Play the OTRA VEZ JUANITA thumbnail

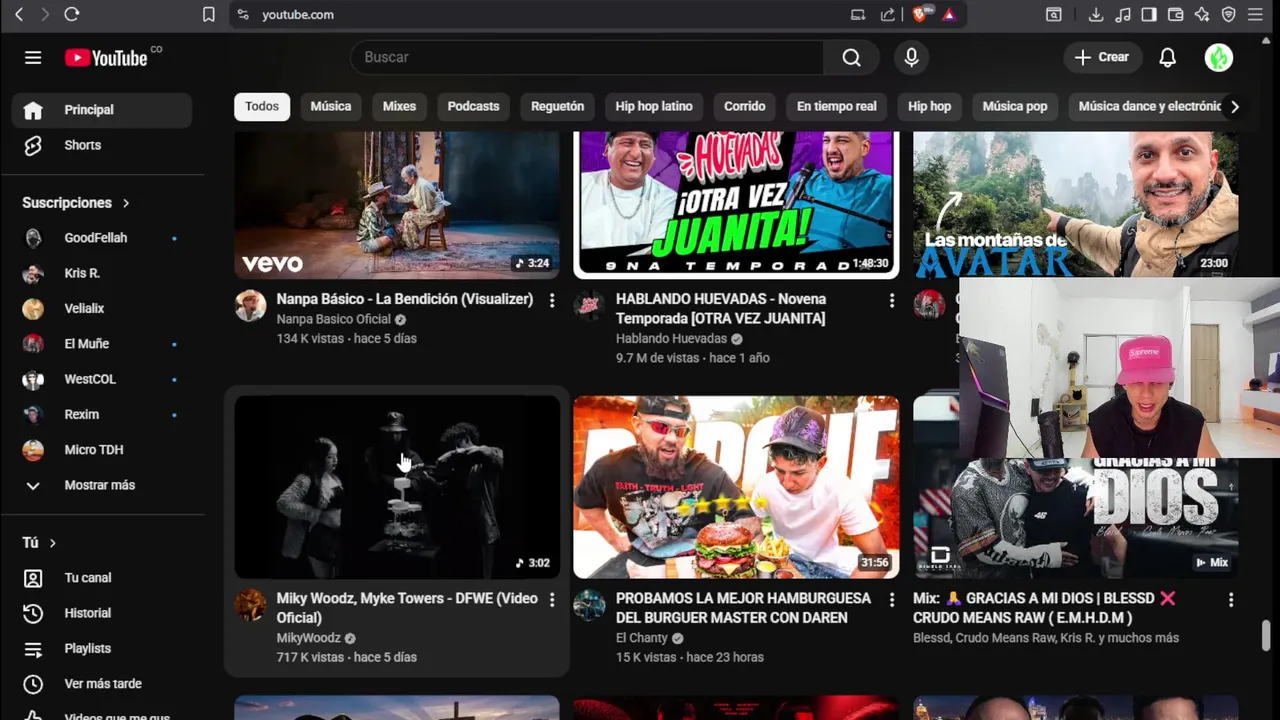736,205
